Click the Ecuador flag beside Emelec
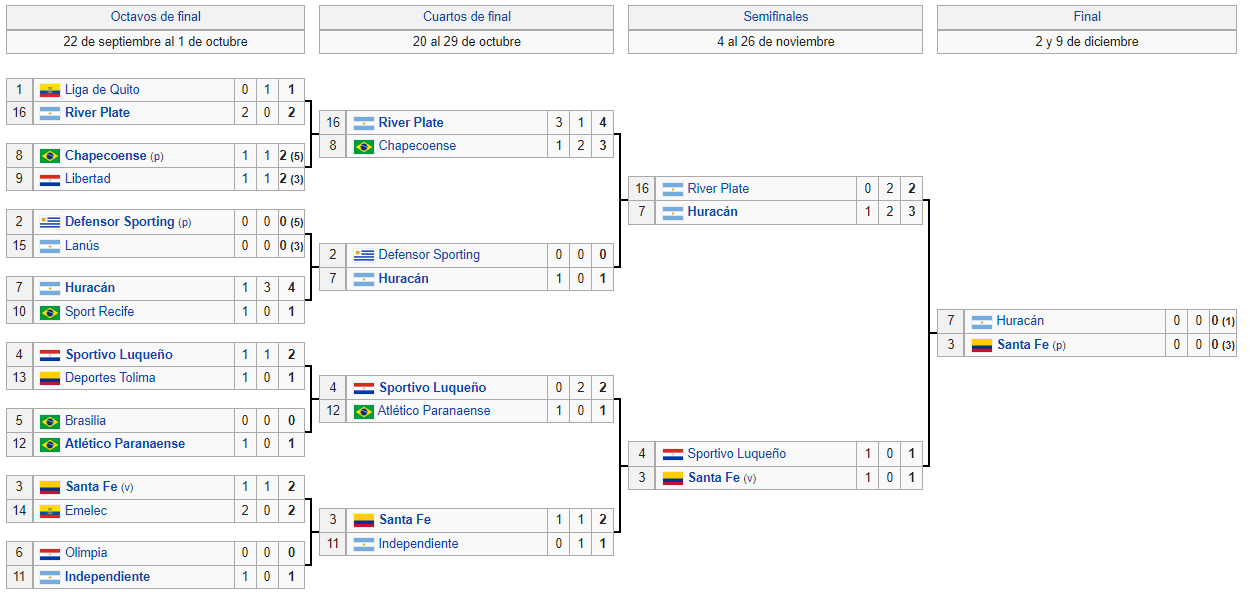Screen dimensions: 1249x597 tap(49, 511)
